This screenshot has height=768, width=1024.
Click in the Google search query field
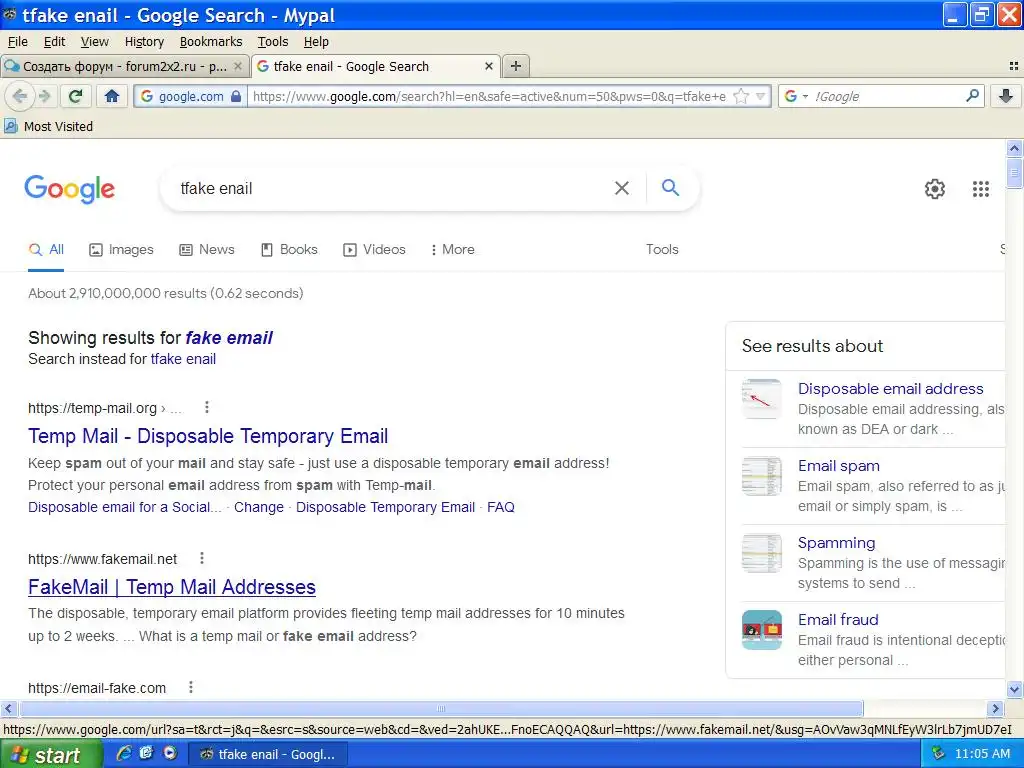(392, 188)
